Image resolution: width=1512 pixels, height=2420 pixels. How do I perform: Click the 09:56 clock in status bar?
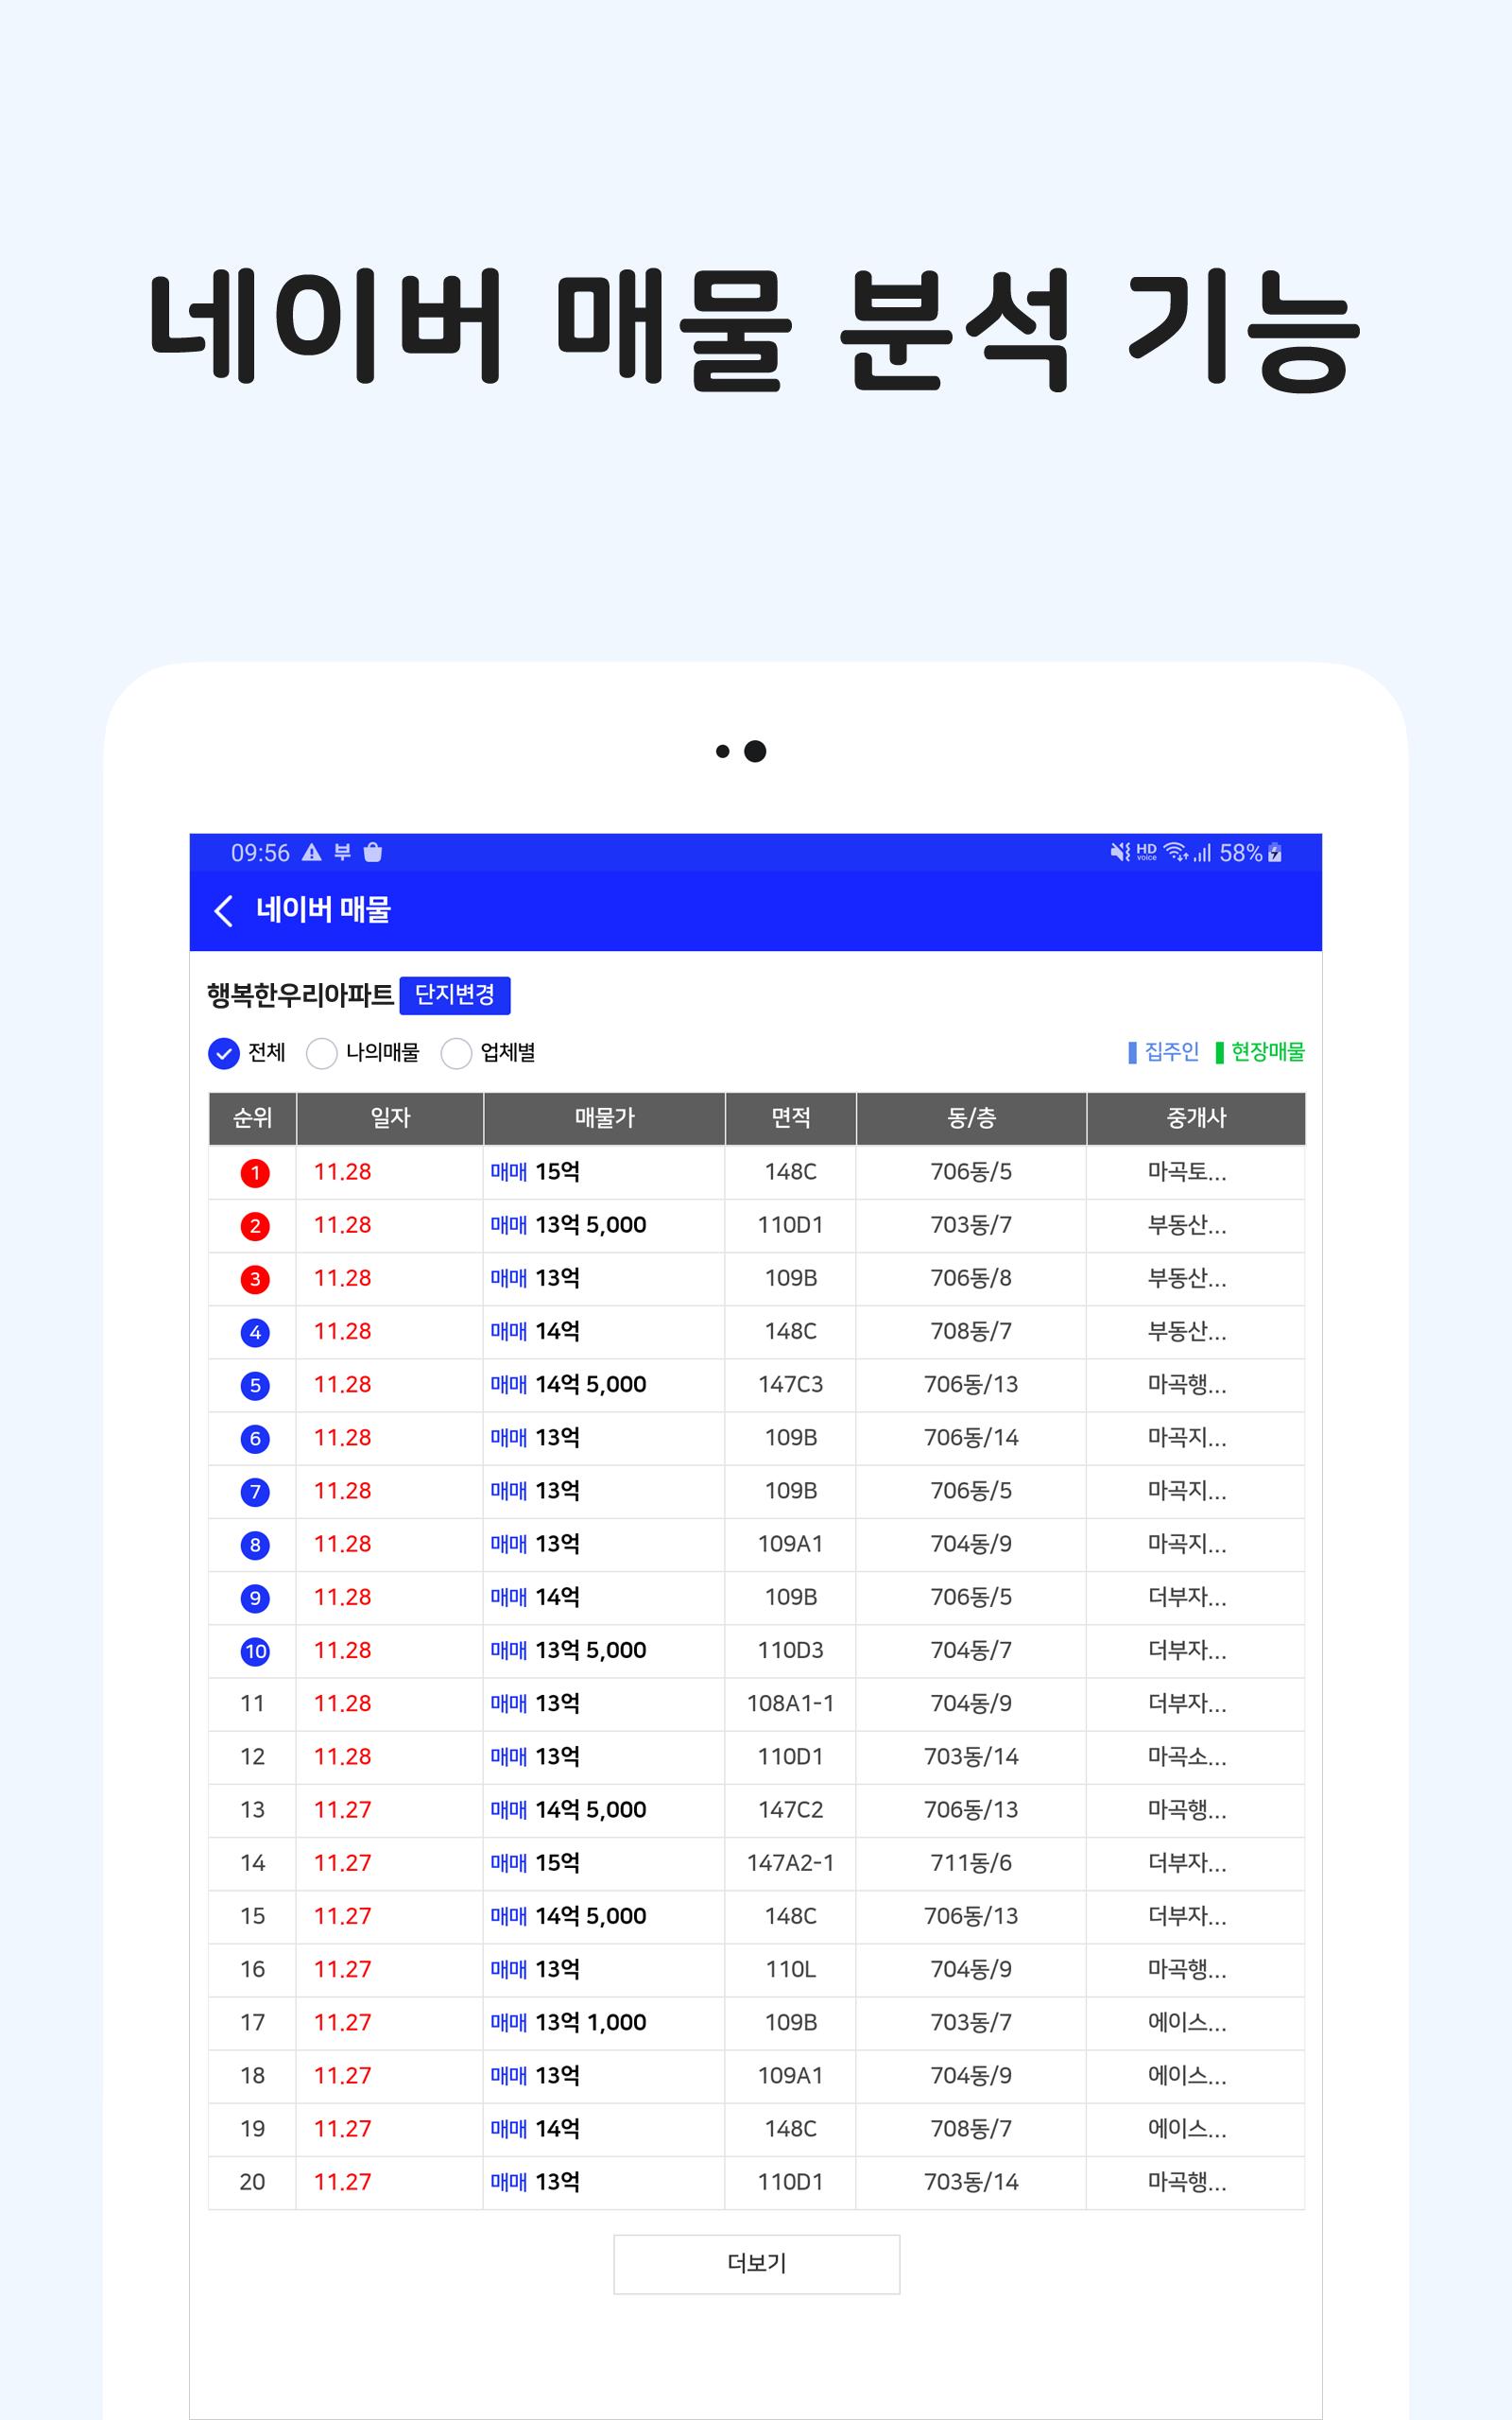pos(260,853)
